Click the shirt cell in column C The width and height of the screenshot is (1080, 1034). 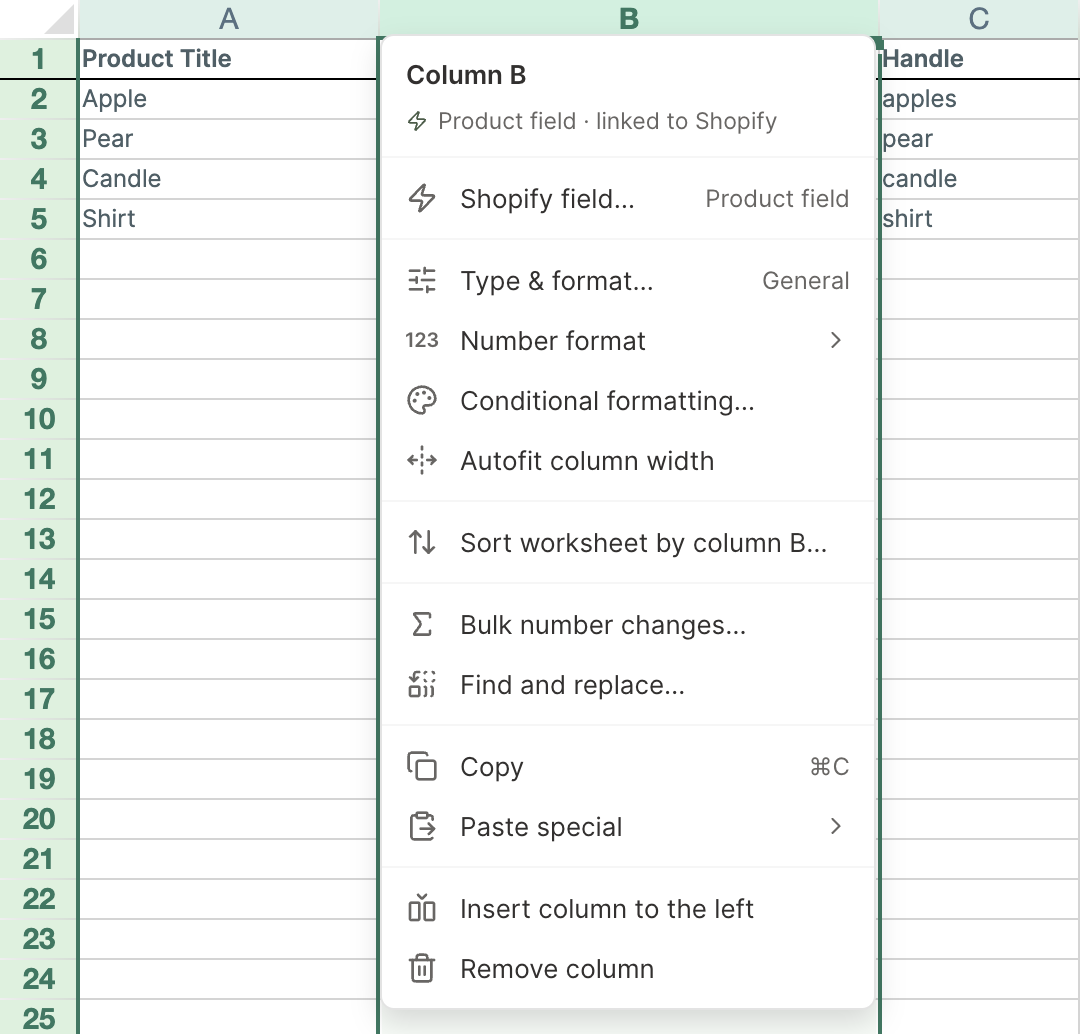(x=980, y=219)
